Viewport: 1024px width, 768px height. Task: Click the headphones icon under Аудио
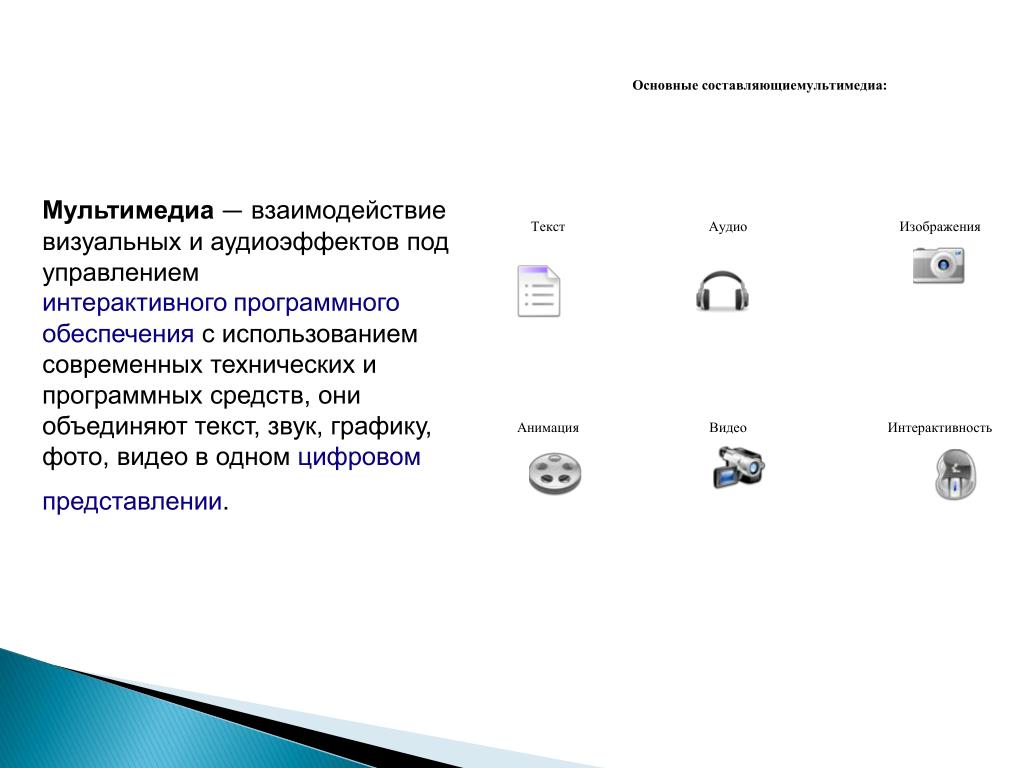[722, 291]
